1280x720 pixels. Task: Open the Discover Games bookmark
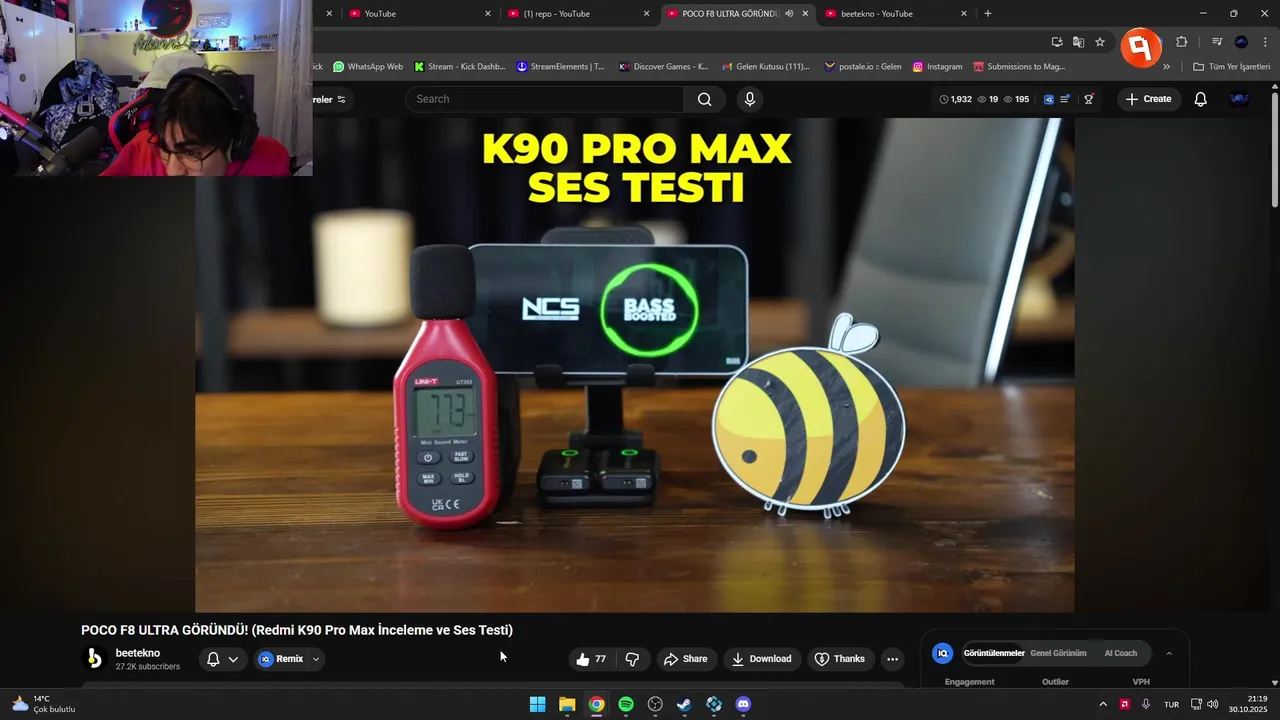pos(663,67)
